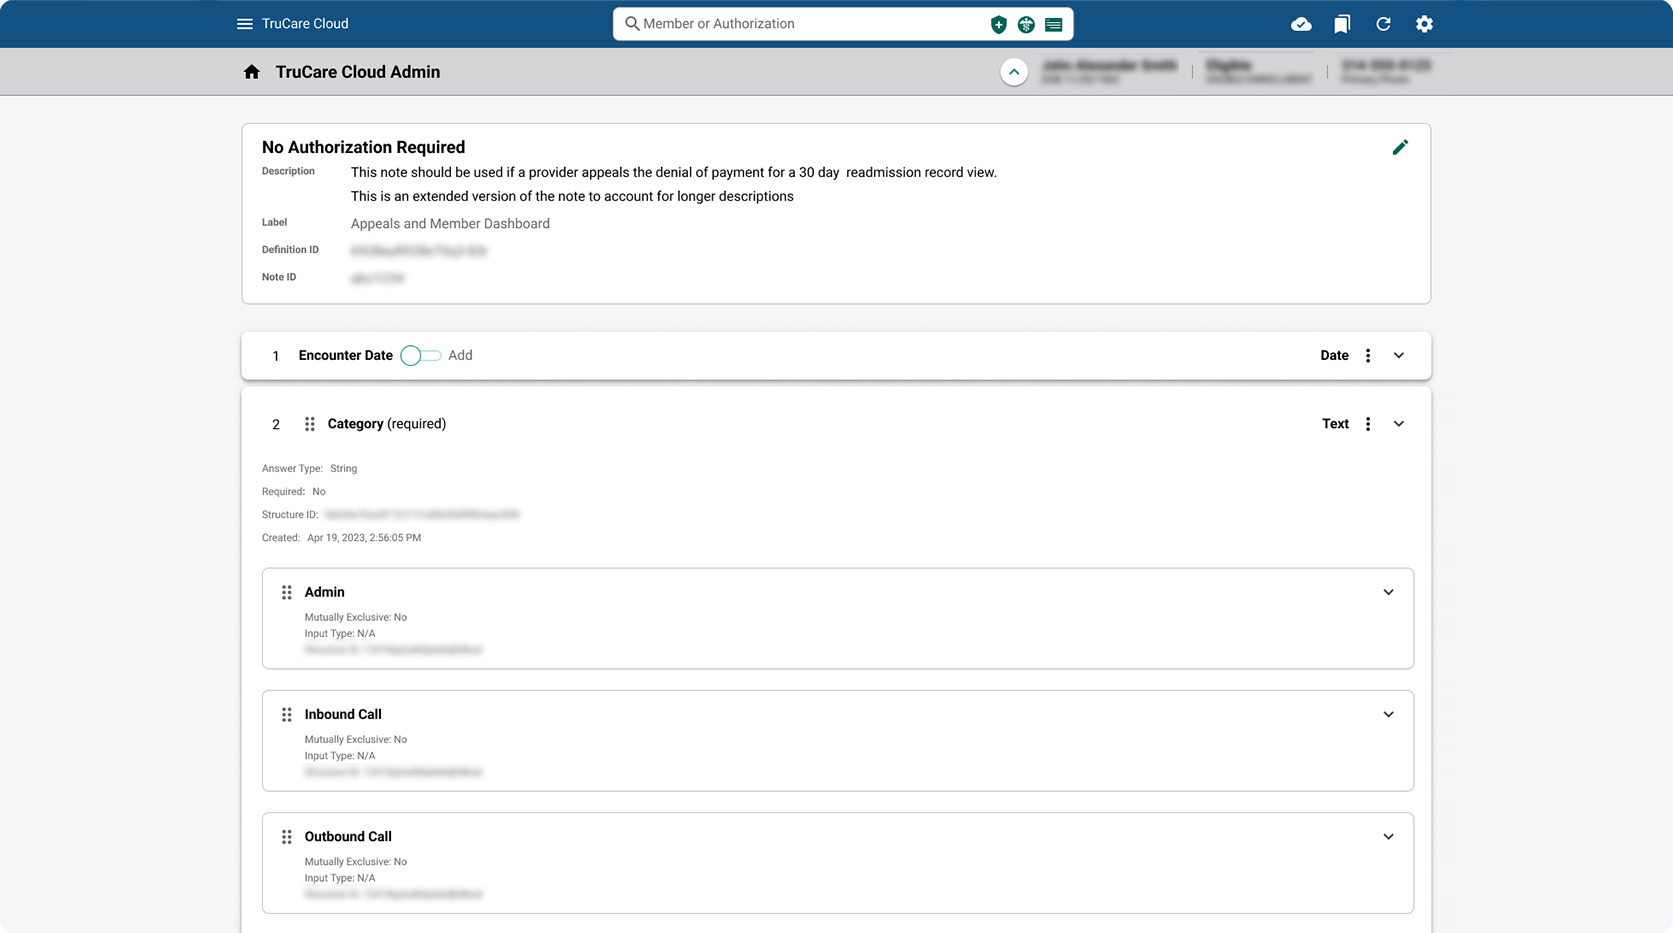The image size is (1673, 933).
Task: Edit the No Authorization Required note
Action: tap(1400, 147)
